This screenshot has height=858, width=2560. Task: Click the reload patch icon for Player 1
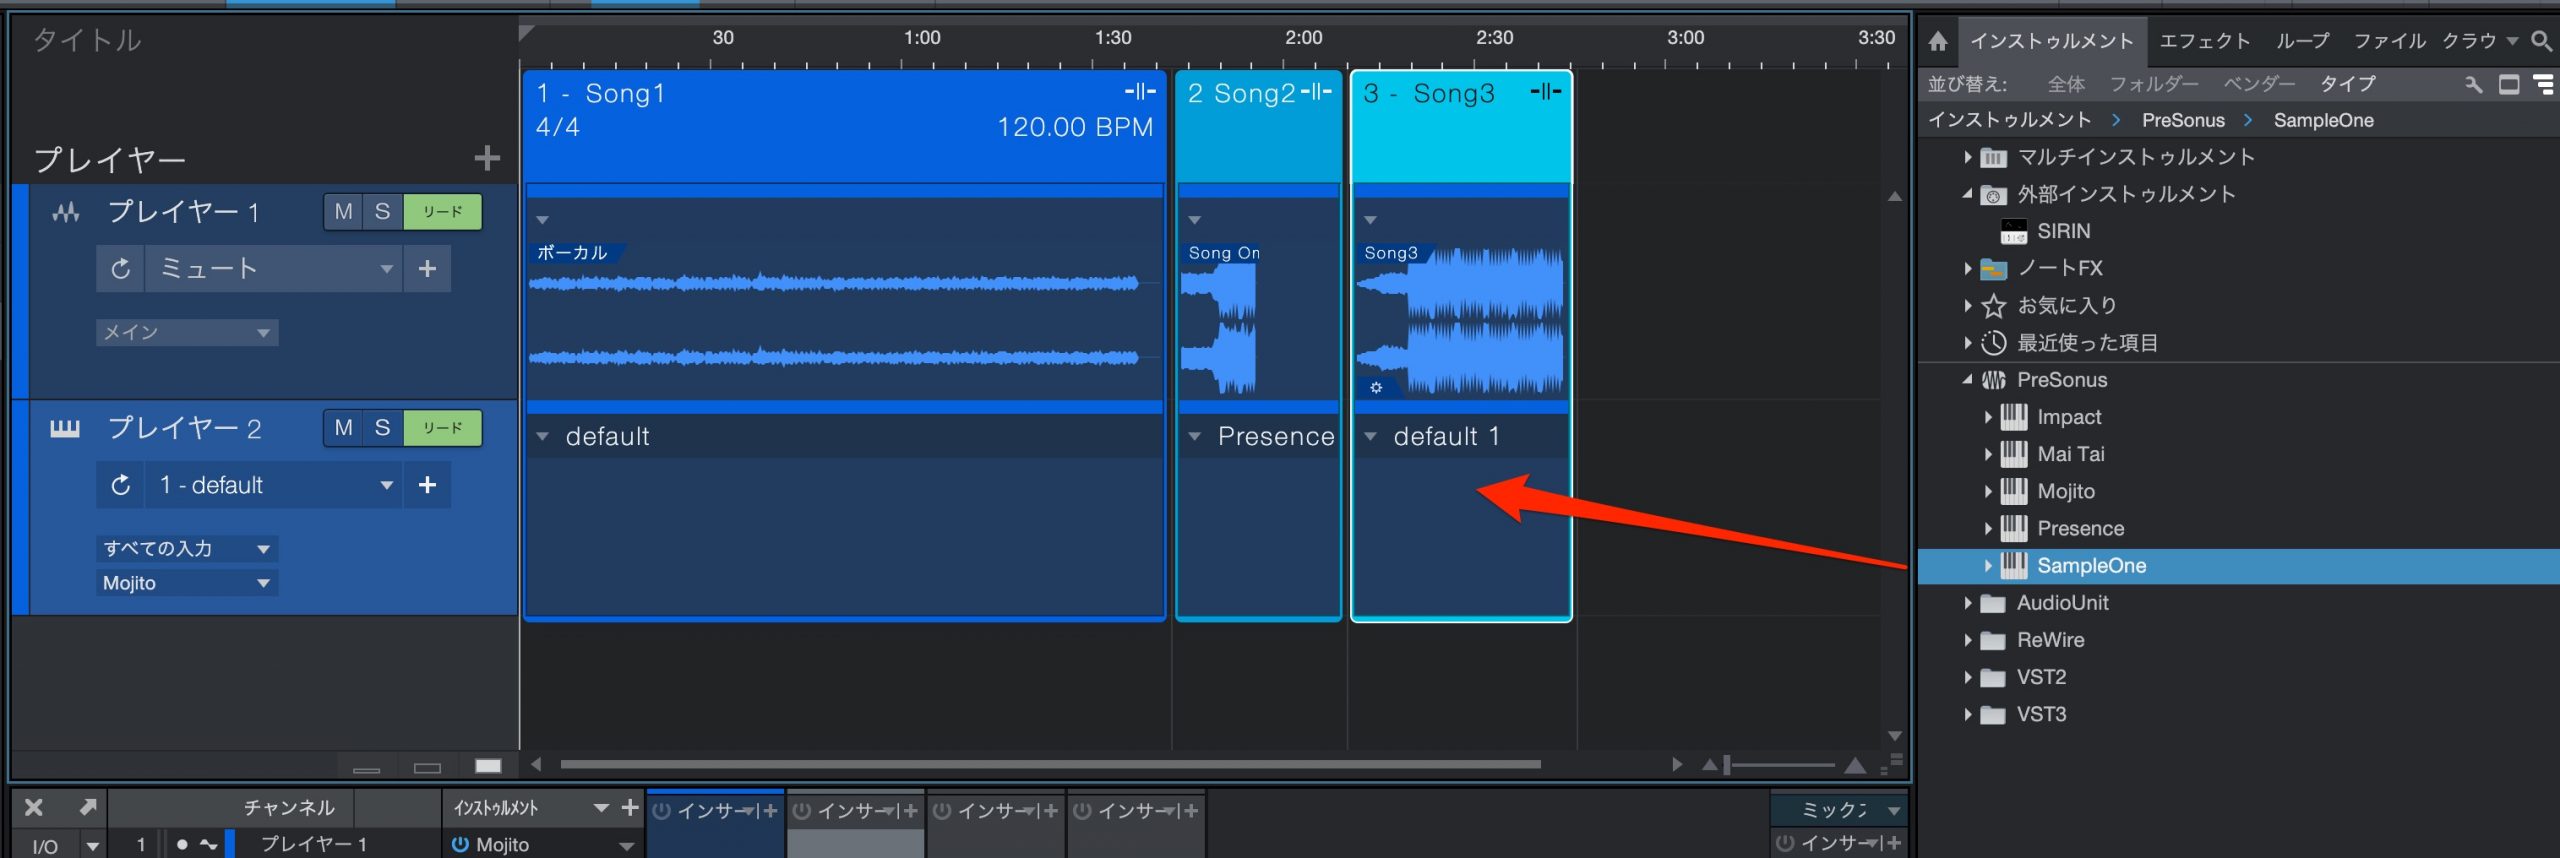[121, 269]
